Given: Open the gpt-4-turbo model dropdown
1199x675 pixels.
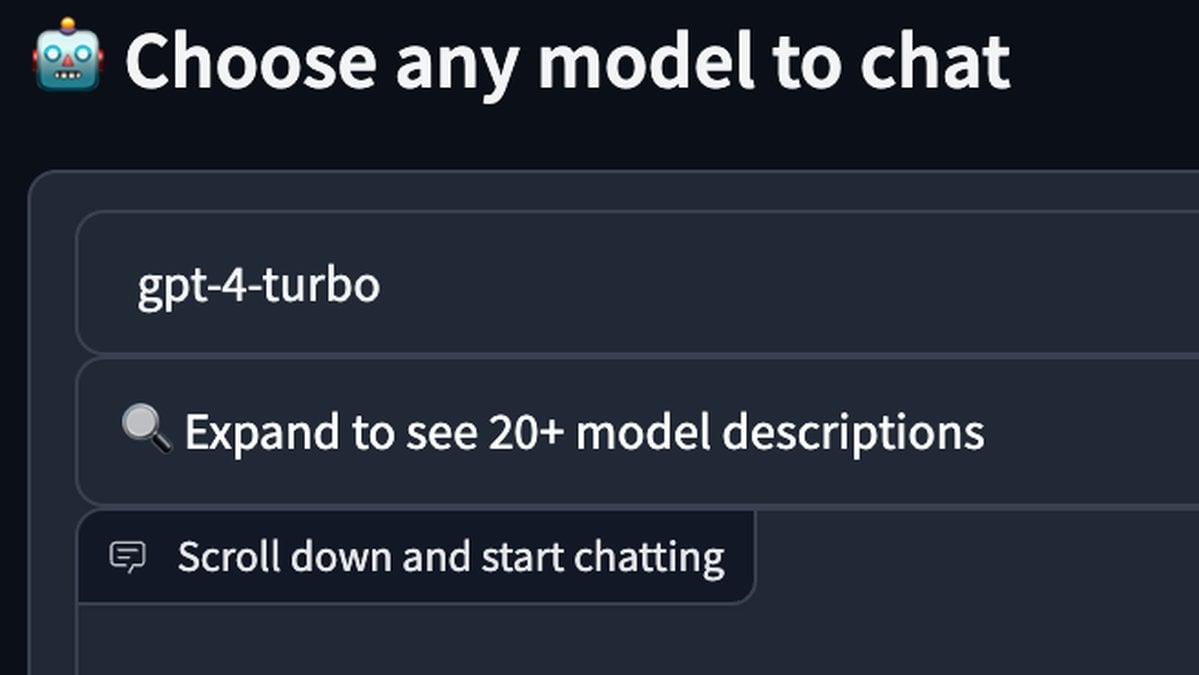Looking at the screenshot, I should click(640, 286).
